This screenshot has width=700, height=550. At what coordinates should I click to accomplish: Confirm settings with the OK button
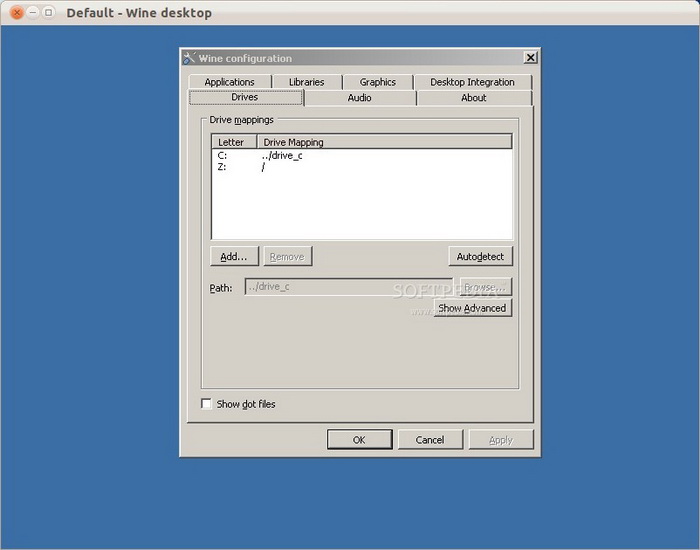[359, 440]
